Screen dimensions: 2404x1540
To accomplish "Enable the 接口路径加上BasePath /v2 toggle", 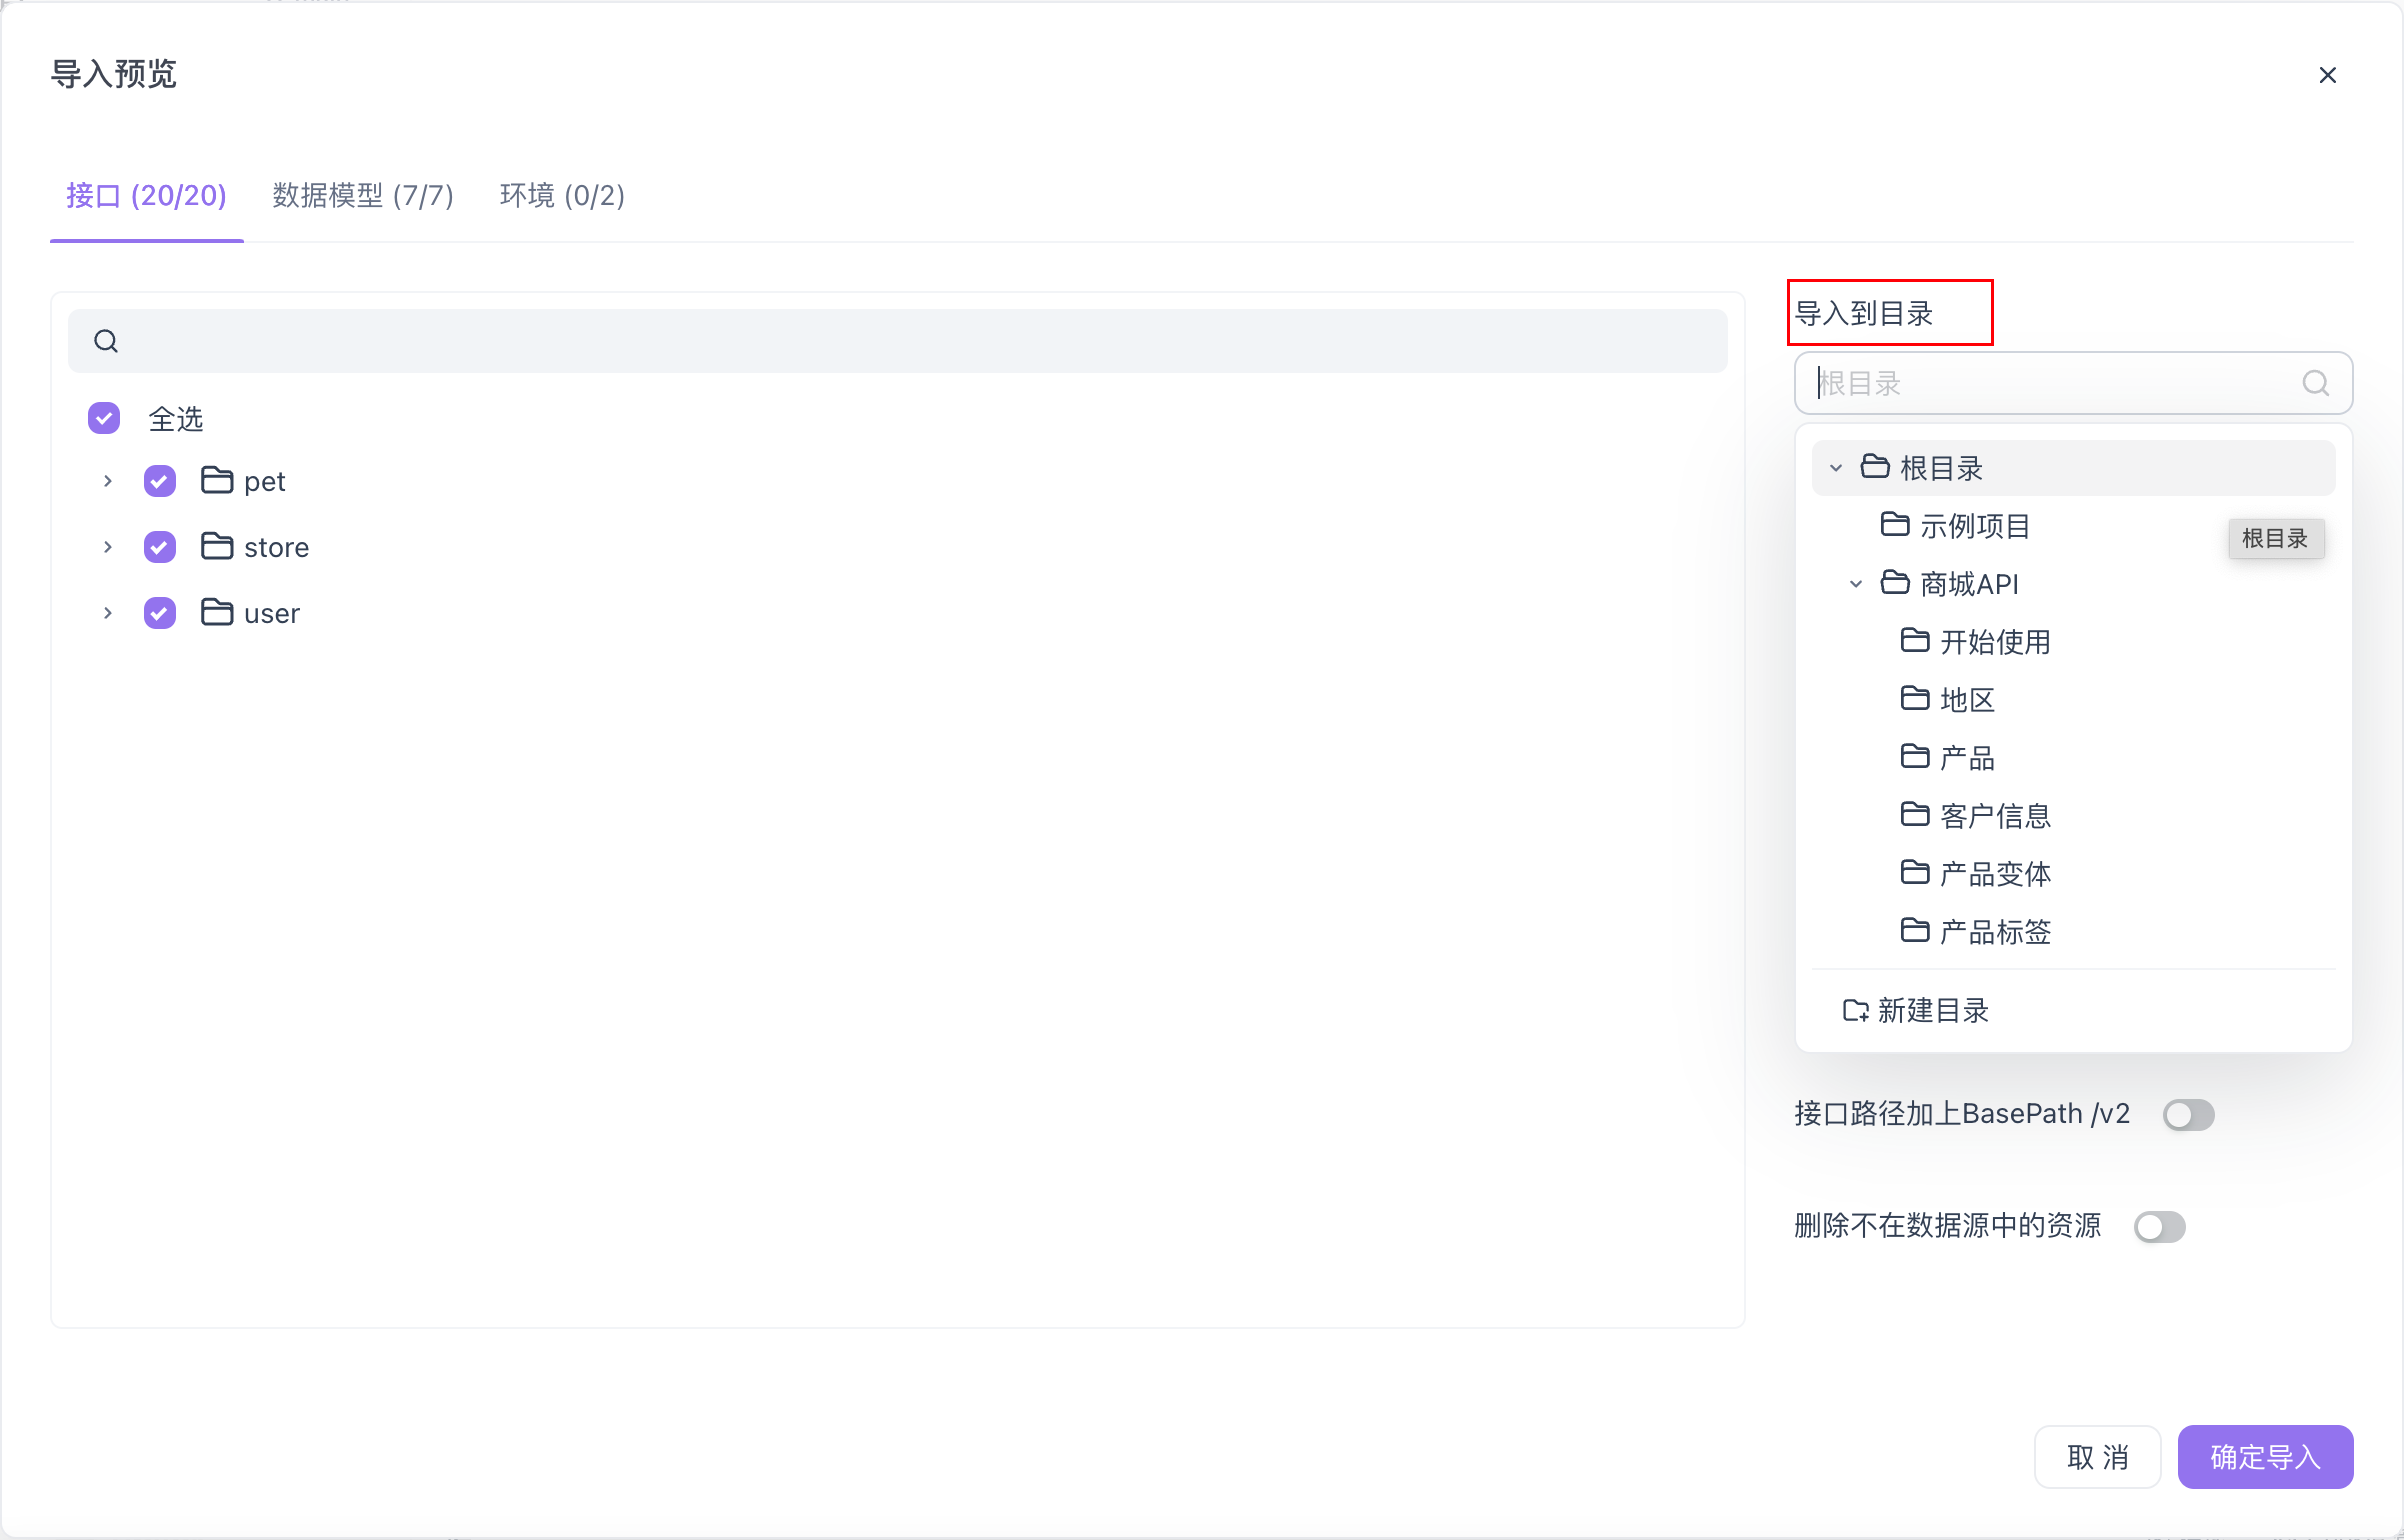I will [2188, 1114].
